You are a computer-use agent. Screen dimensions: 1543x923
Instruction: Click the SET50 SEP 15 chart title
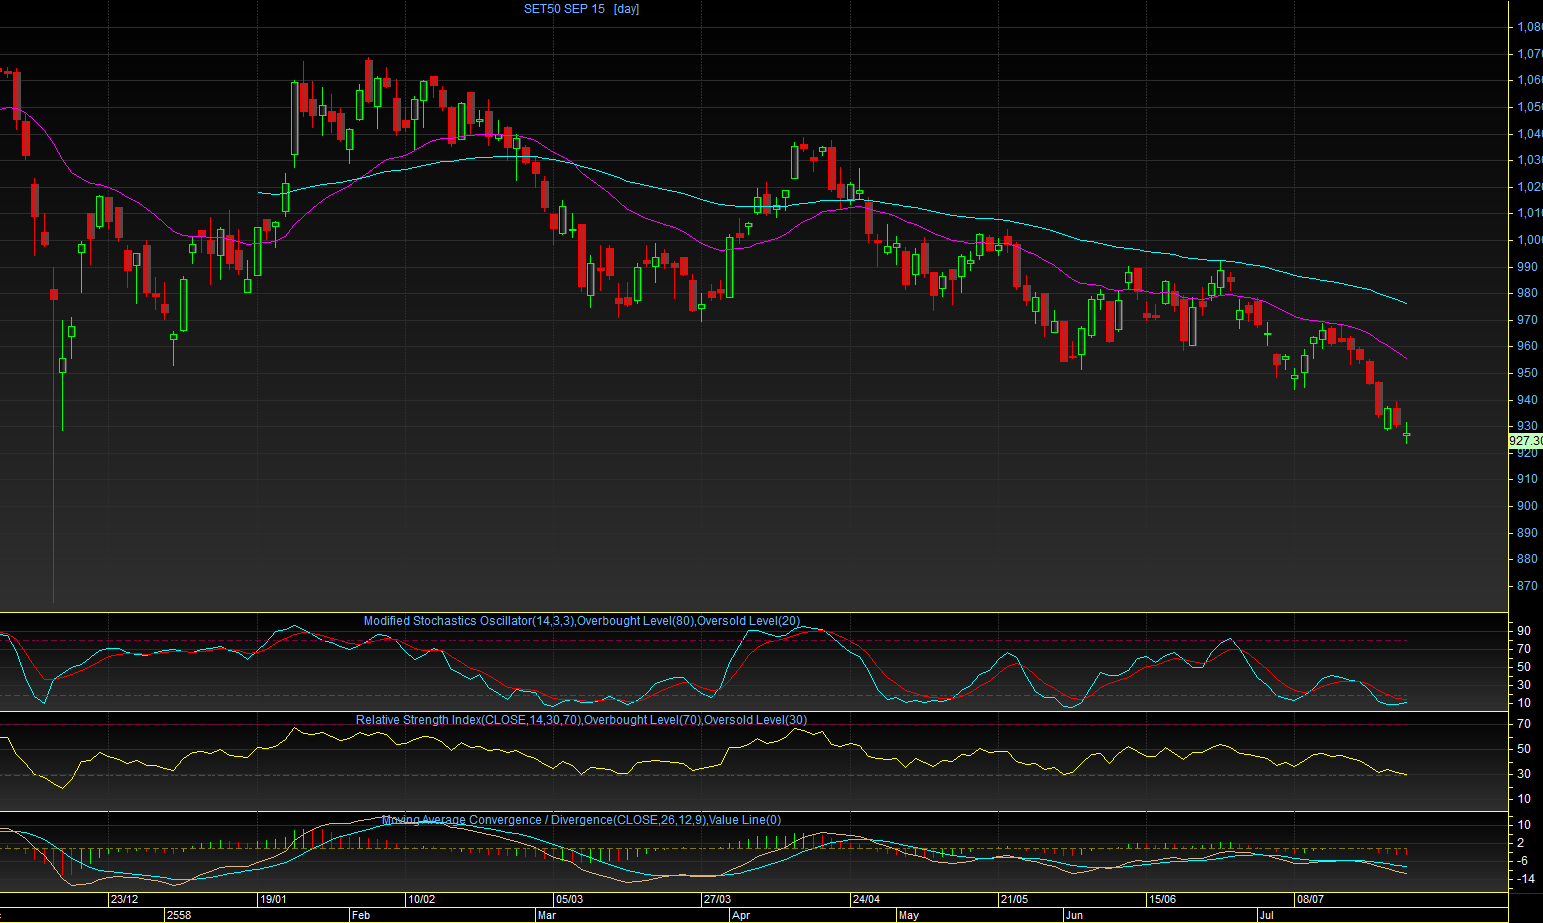[564, 9]
